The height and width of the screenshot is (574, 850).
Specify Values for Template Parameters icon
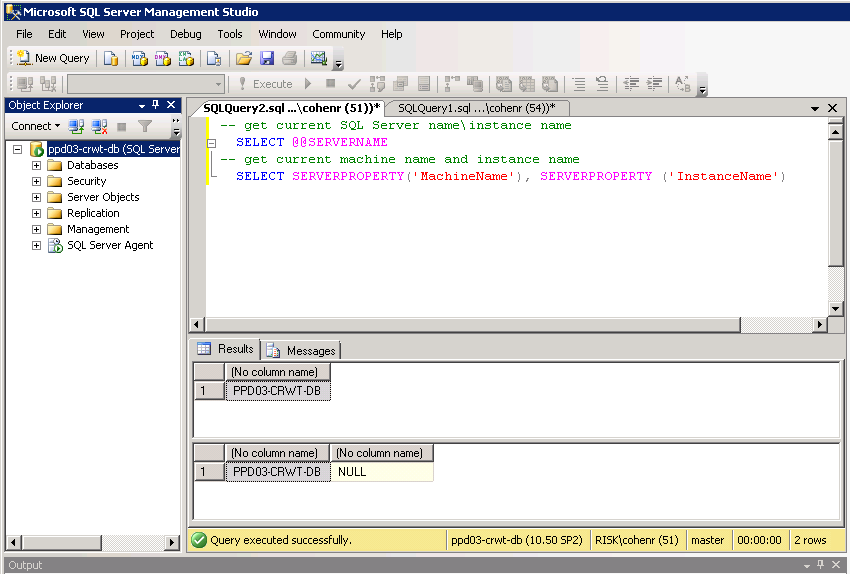point(683,84)
